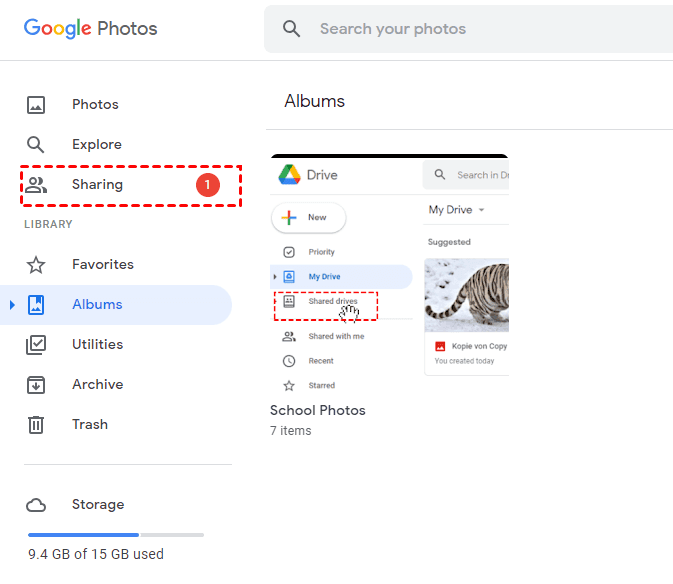
Task: Click the Google Photos logo
Action: pos(91,28)
